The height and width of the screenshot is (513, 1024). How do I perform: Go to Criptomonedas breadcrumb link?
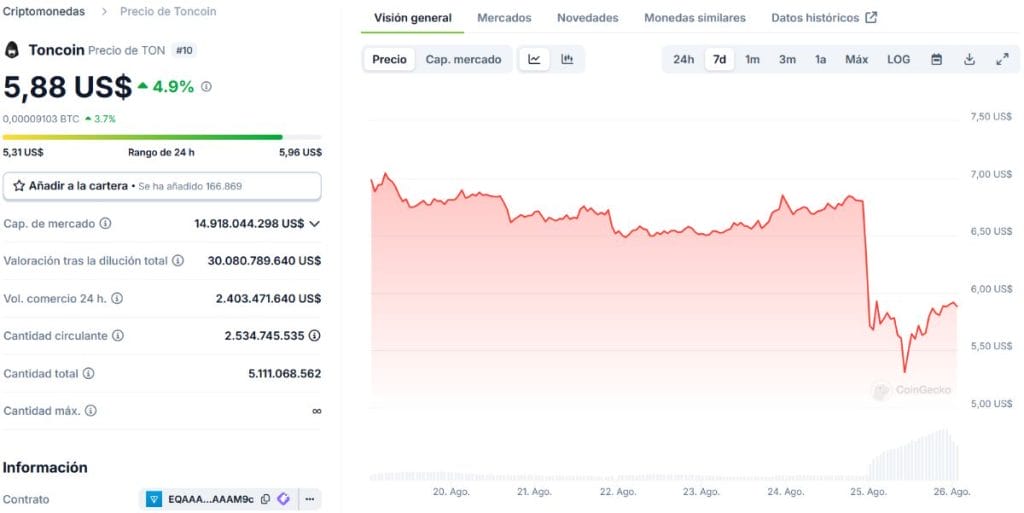point(44,11)
